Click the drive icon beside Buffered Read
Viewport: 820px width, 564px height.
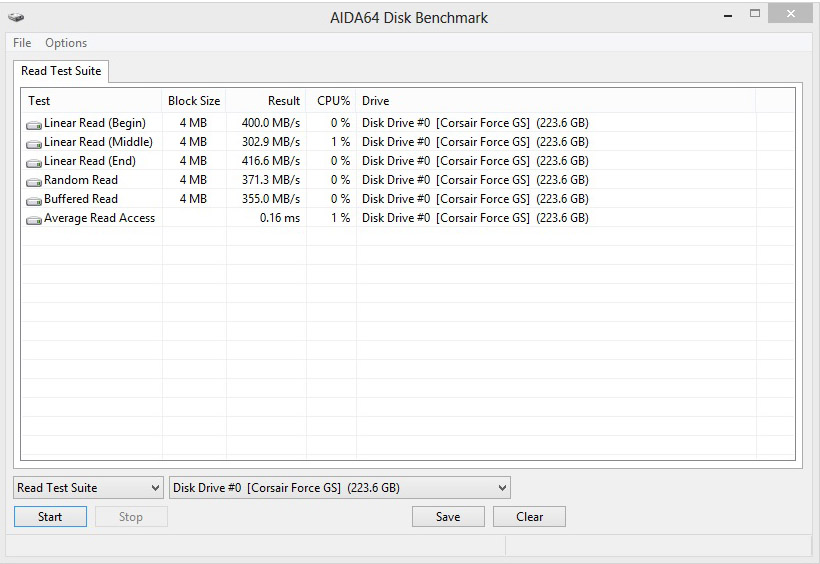[34, 201]
